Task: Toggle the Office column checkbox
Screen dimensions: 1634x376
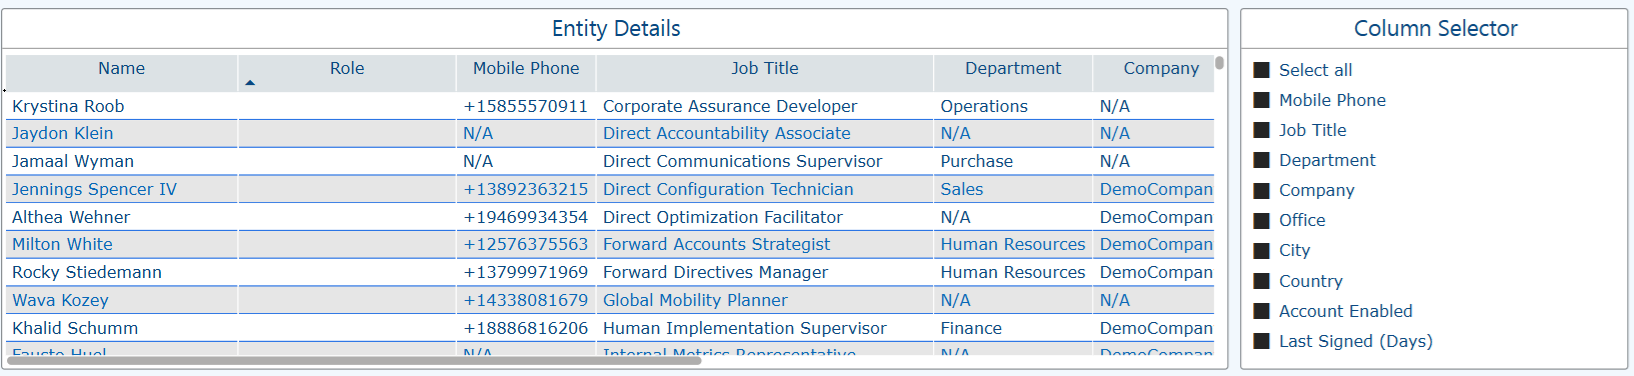Action: click(x=1262, y=220)
